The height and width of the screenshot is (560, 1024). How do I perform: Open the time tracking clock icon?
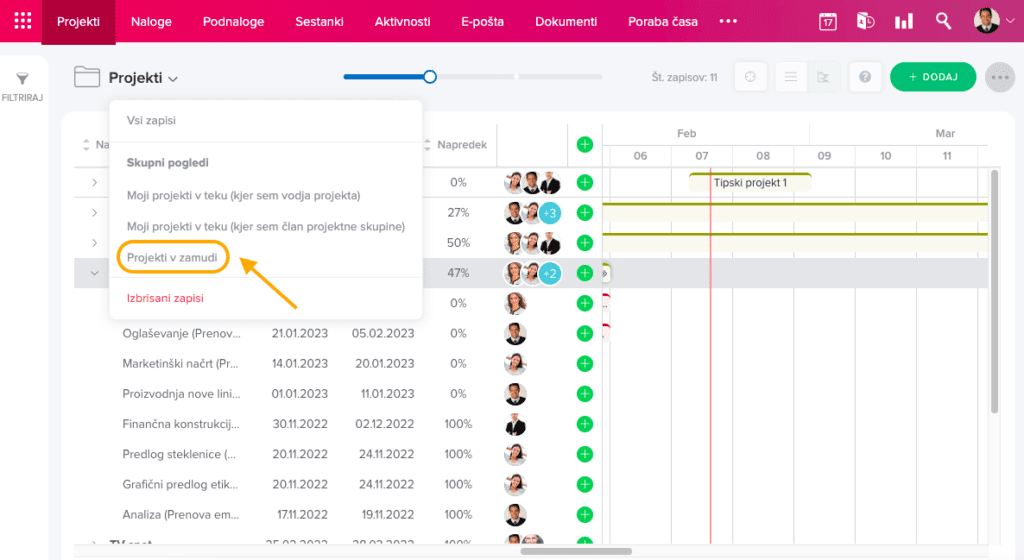coord(866,21)
